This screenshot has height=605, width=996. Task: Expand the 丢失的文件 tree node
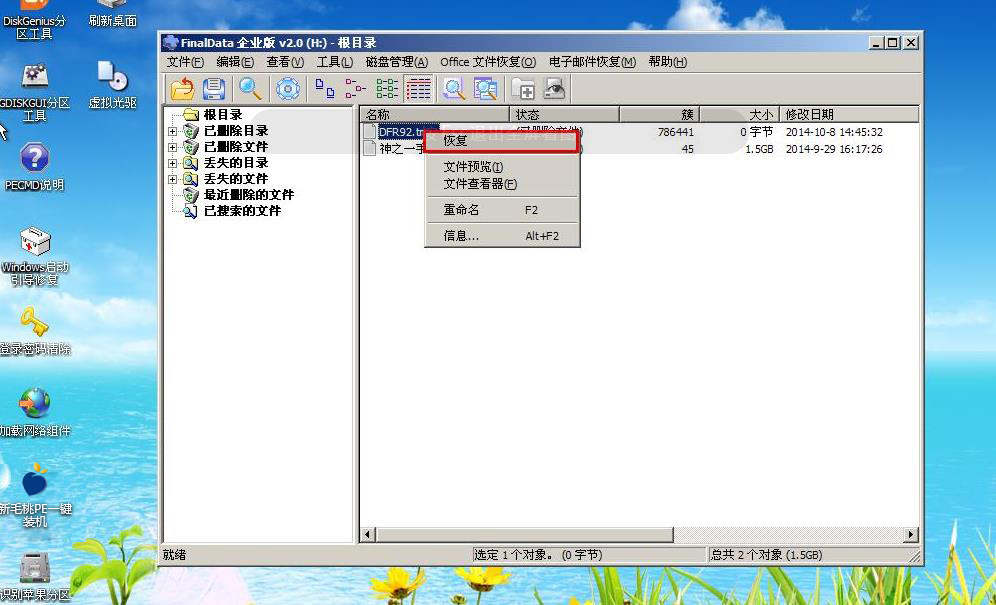[172, 179]
